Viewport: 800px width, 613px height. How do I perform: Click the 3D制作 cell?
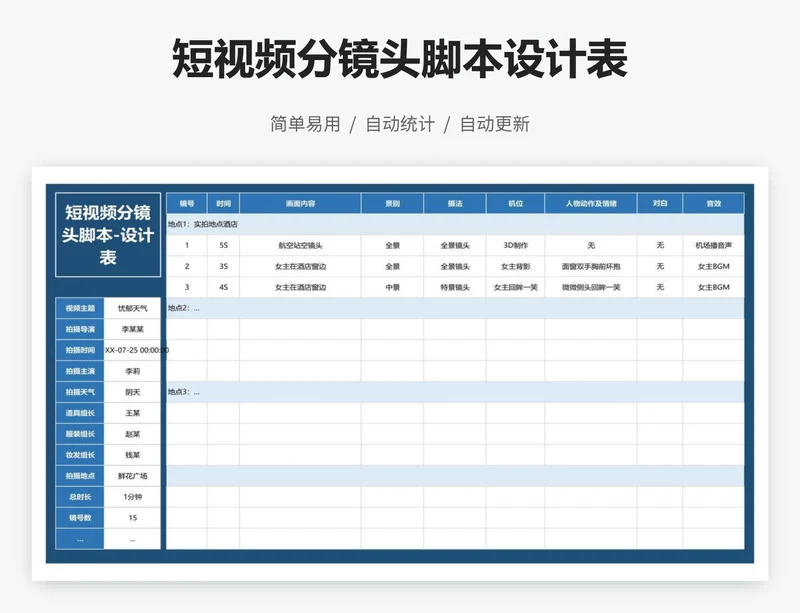pos(515,245)
